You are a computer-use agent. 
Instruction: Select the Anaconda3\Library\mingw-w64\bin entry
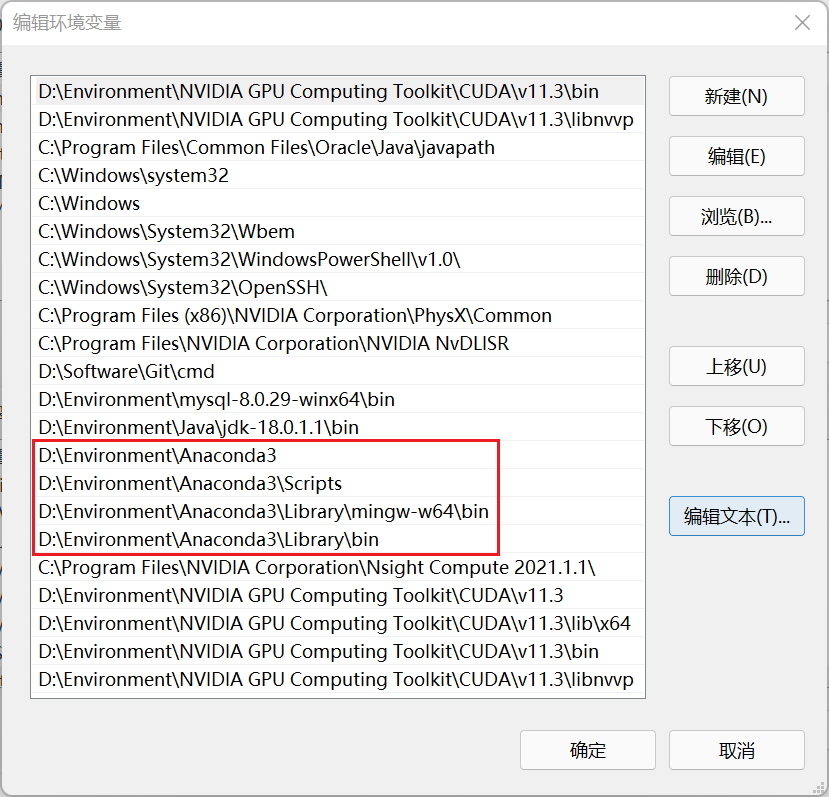point(338,511)
